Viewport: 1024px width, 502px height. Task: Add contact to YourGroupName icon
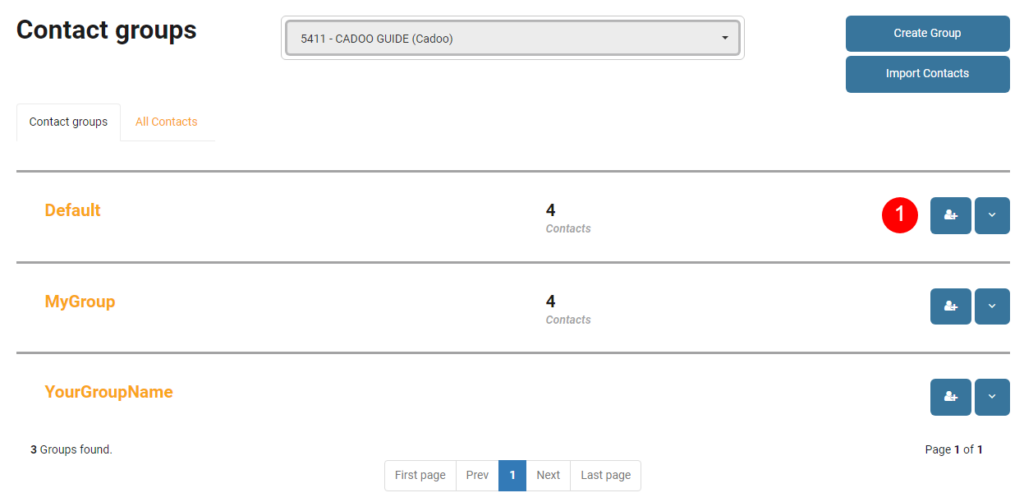(950, 397)
